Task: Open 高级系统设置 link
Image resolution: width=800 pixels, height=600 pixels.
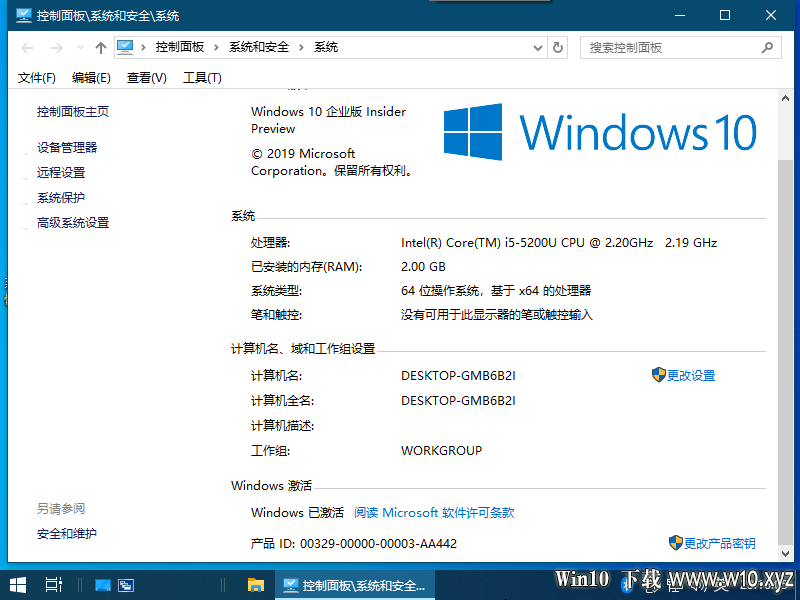Action: [x=73, y=223]
